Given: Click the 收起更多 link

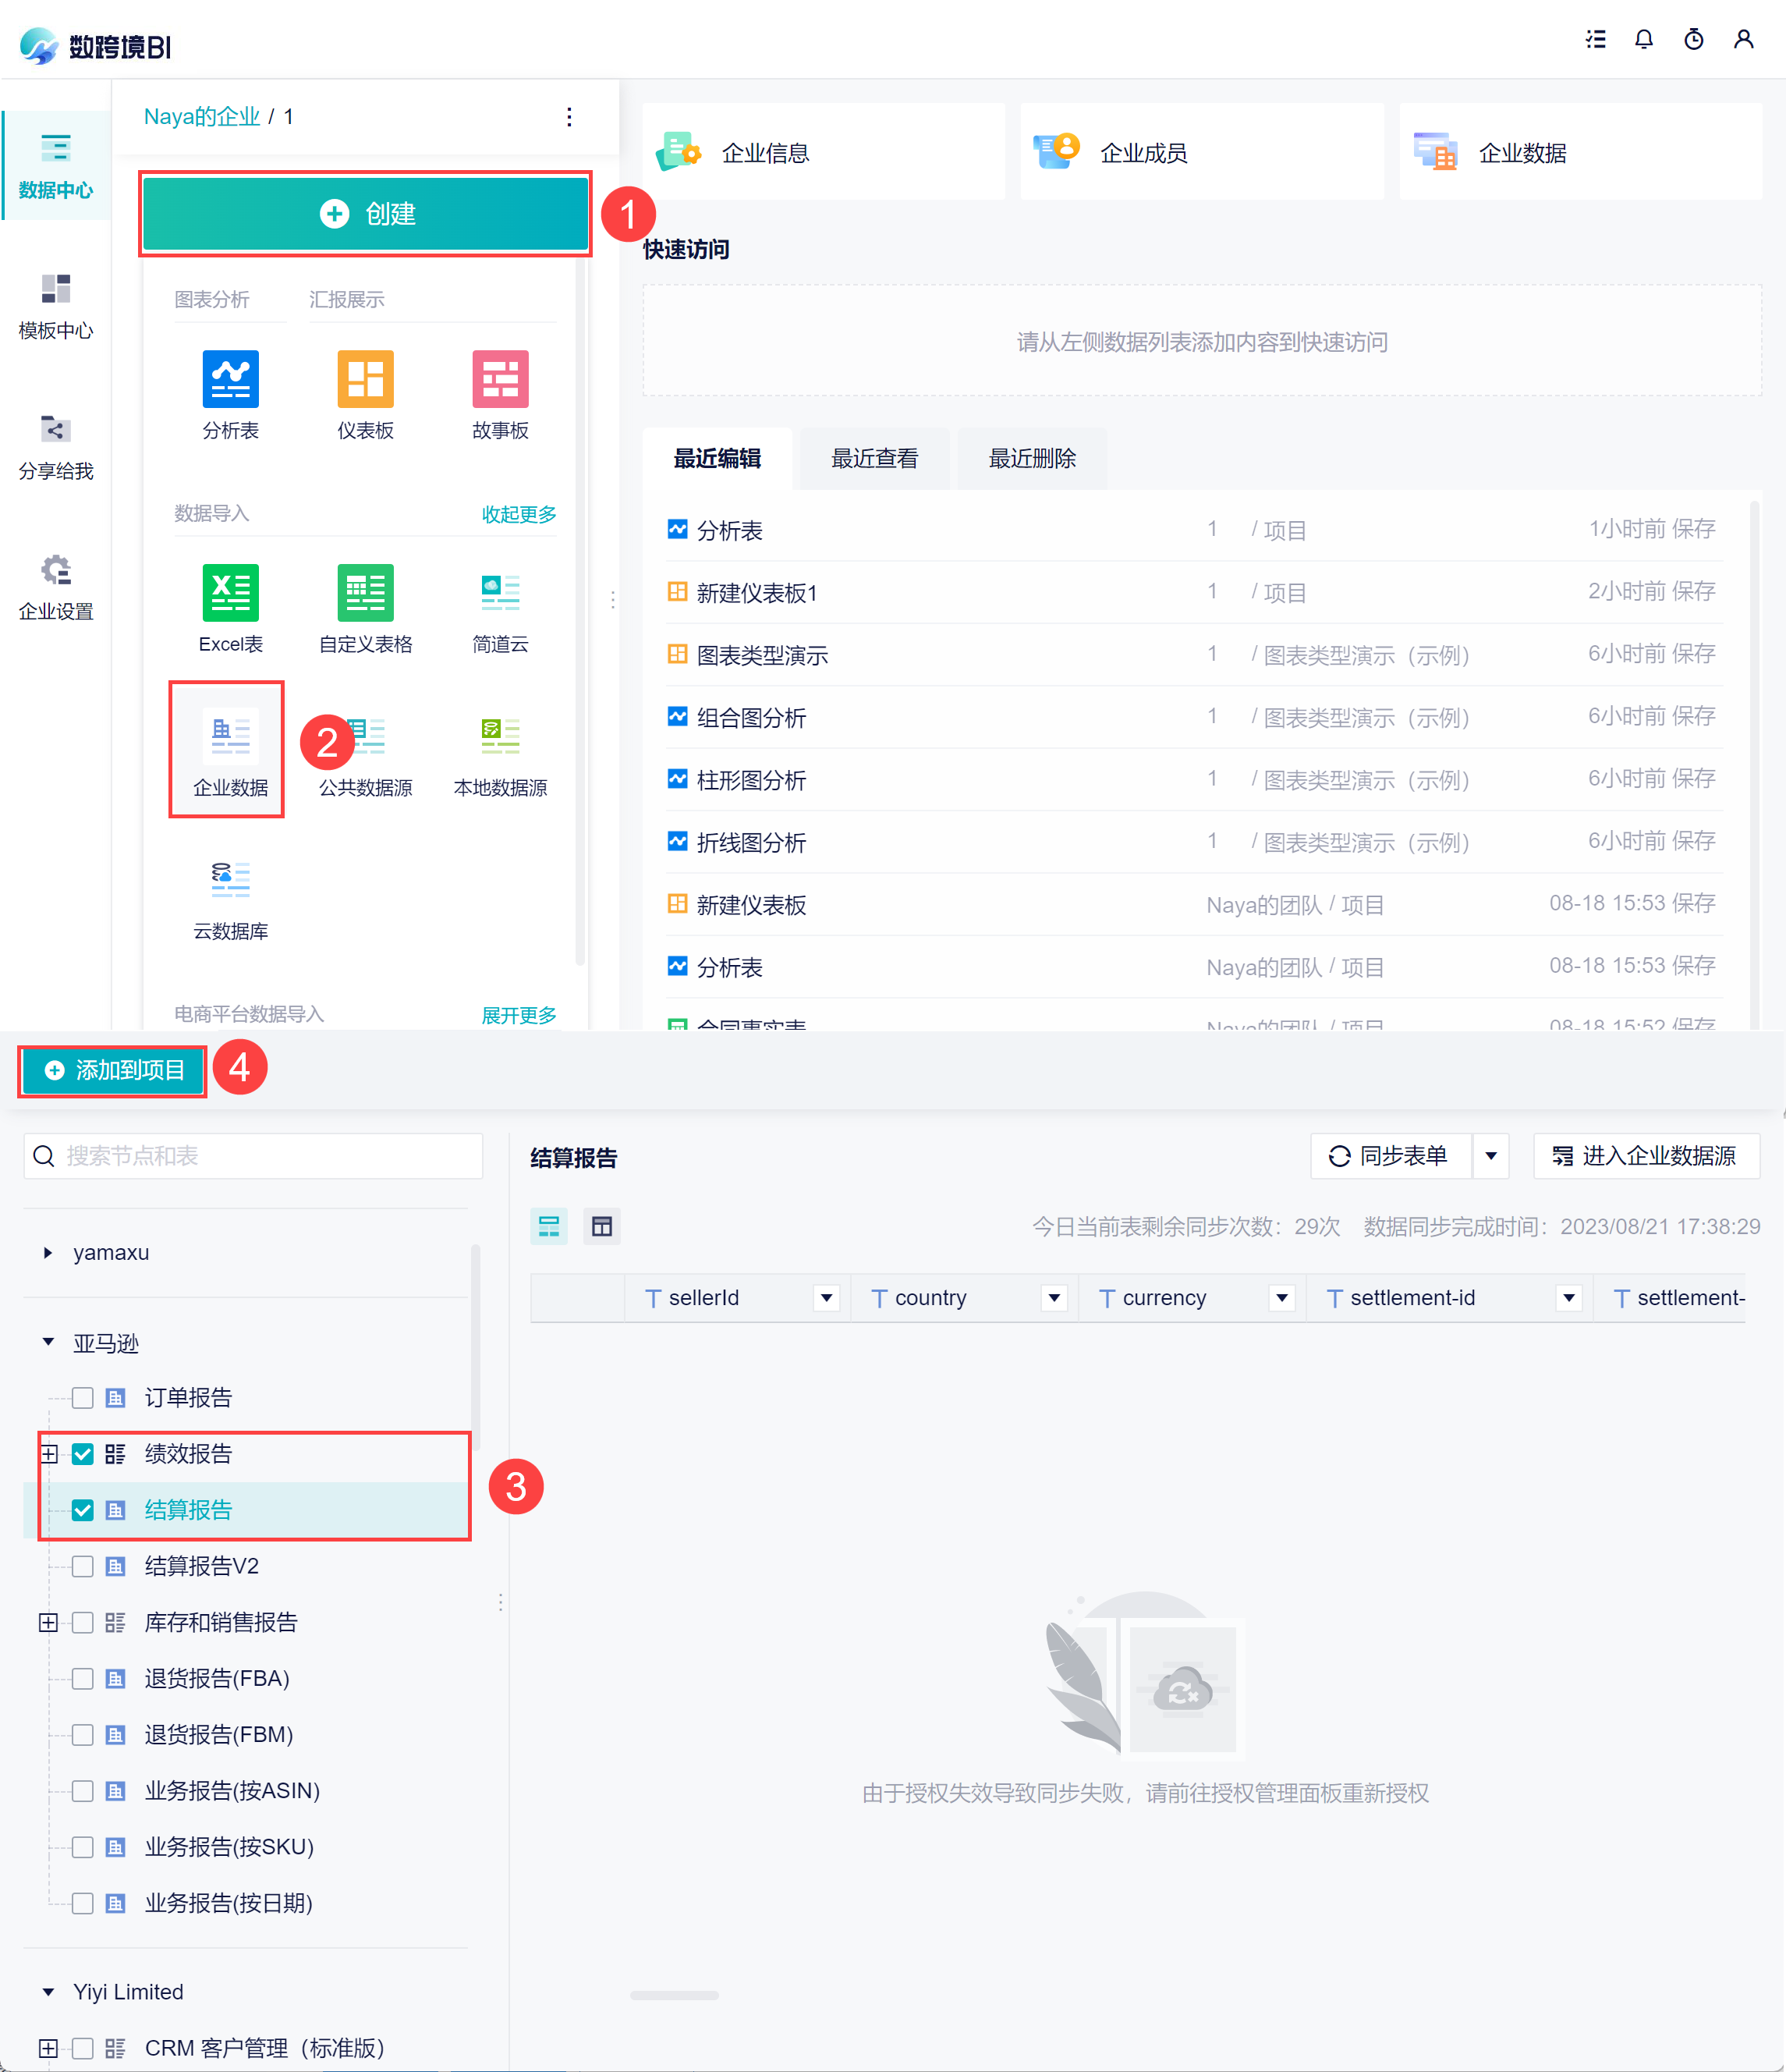Looking at the screenshot, I should coord(518,513).
